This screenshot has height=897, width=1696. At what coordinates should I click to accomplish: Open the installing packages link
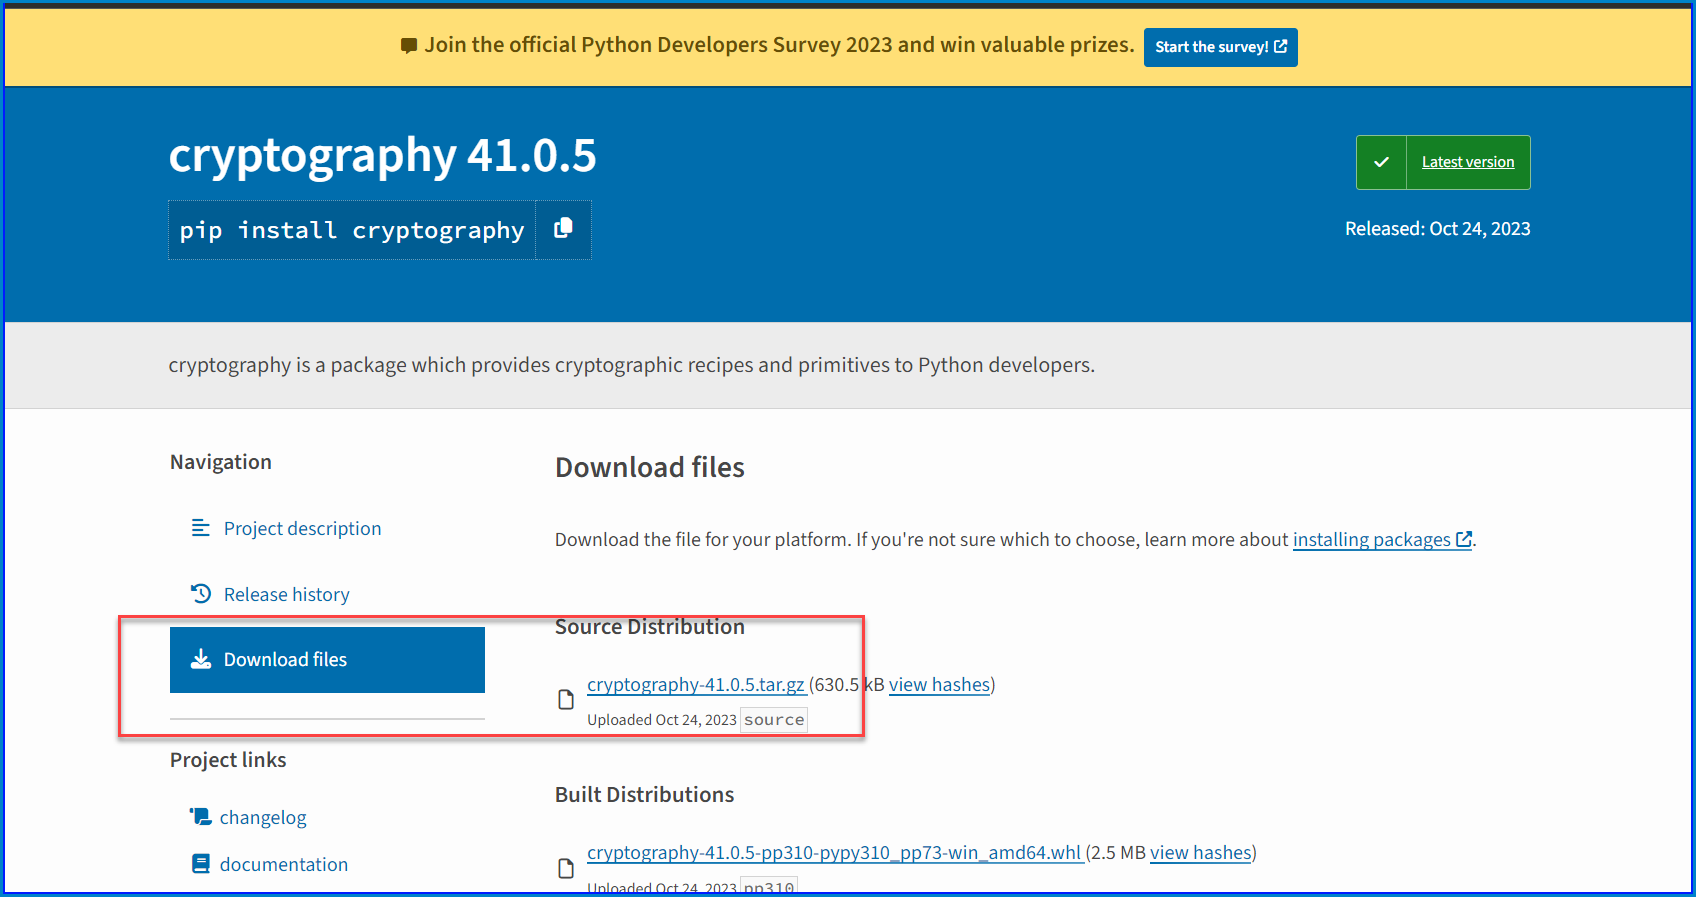(1371, 540)
